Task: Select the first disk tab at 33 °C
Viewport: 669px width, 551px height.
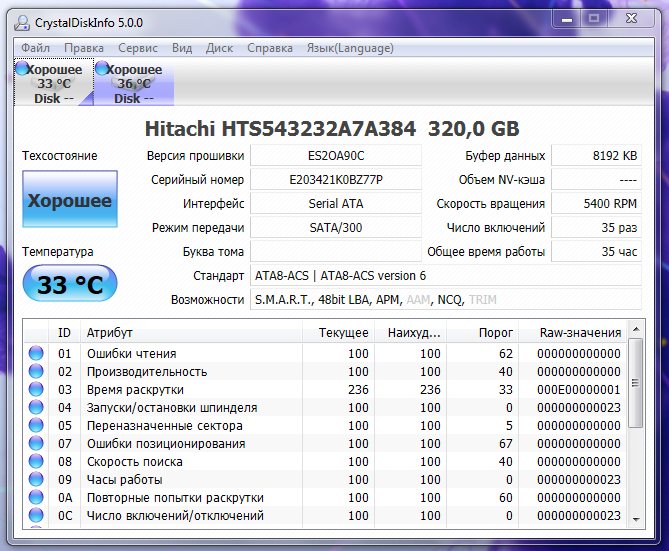Action: [54, 83]
